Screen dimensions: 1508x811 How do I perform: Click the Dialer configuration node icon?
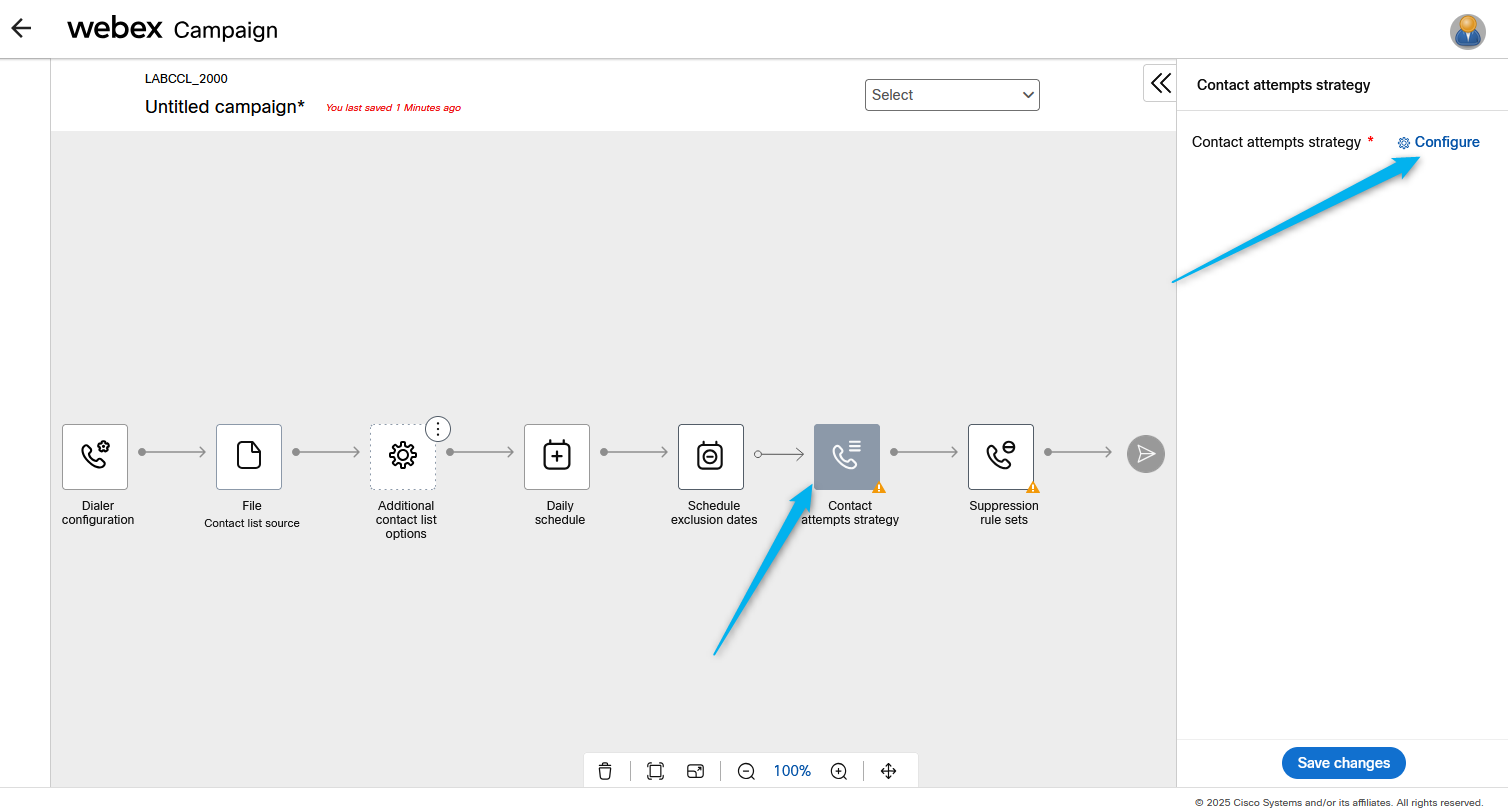95,456
